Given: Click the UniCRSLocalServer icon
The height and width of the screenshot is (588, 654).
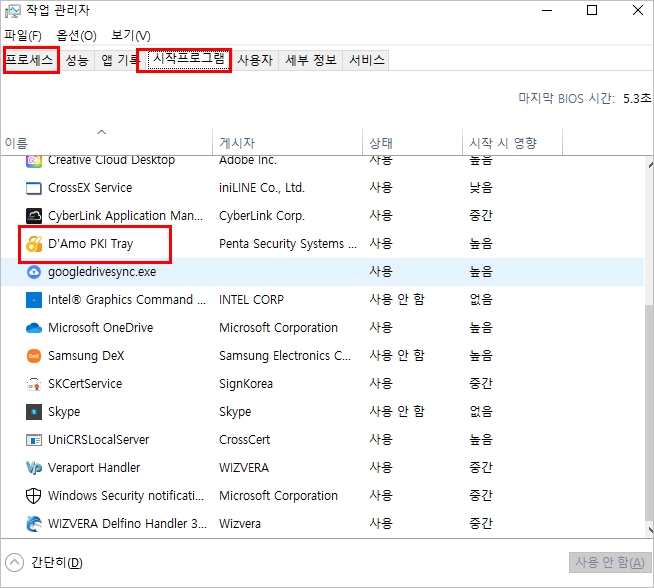Looking at the screenshot, I should (x=33, y=440).
